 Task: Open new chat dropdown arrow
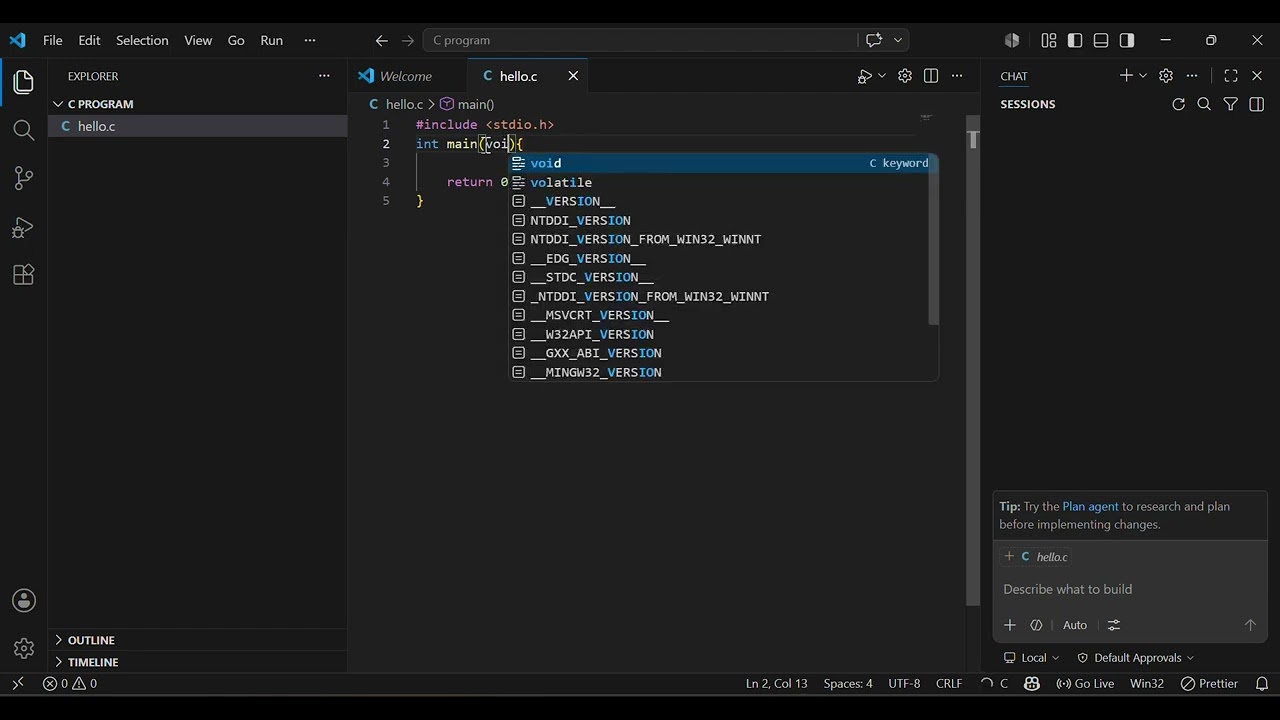point(1143,76)
